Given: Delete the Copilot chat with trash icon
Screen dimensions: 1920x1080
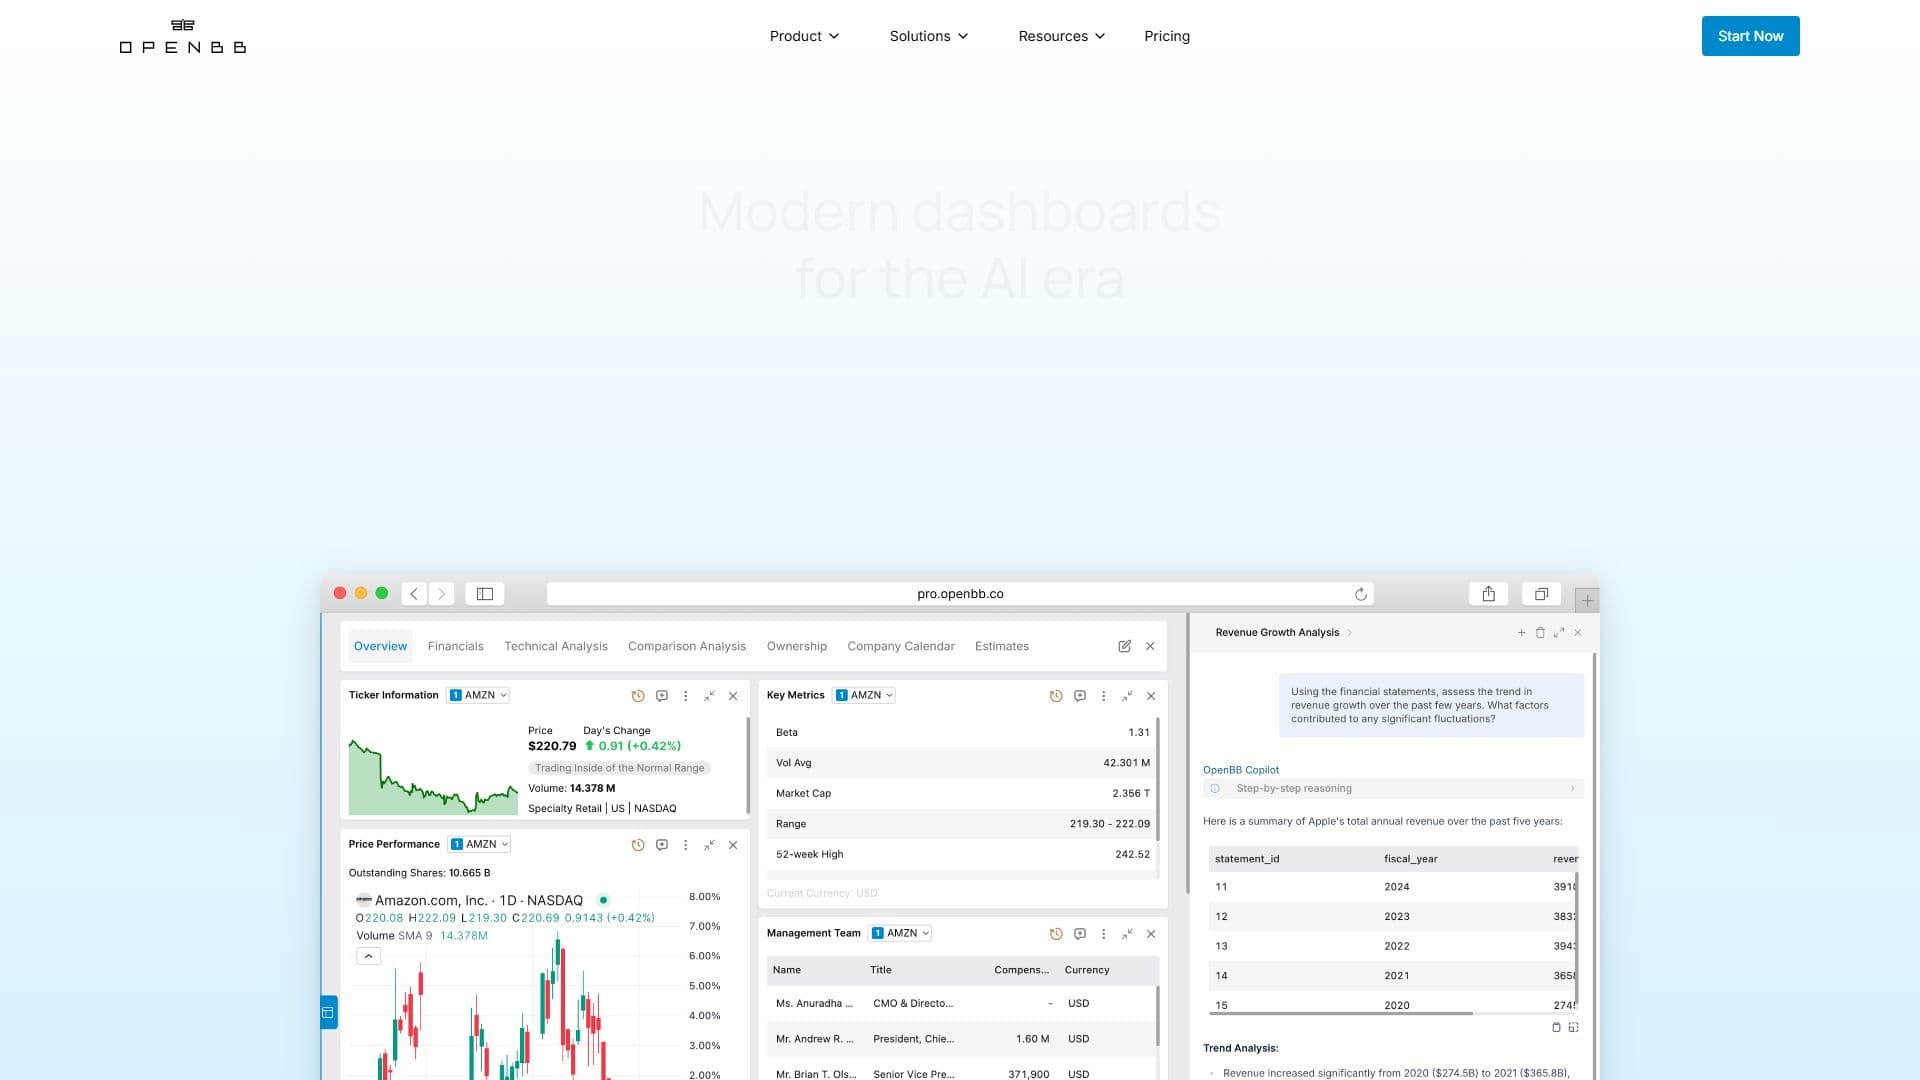Looking at the screenshot, I should [1540, 632].
